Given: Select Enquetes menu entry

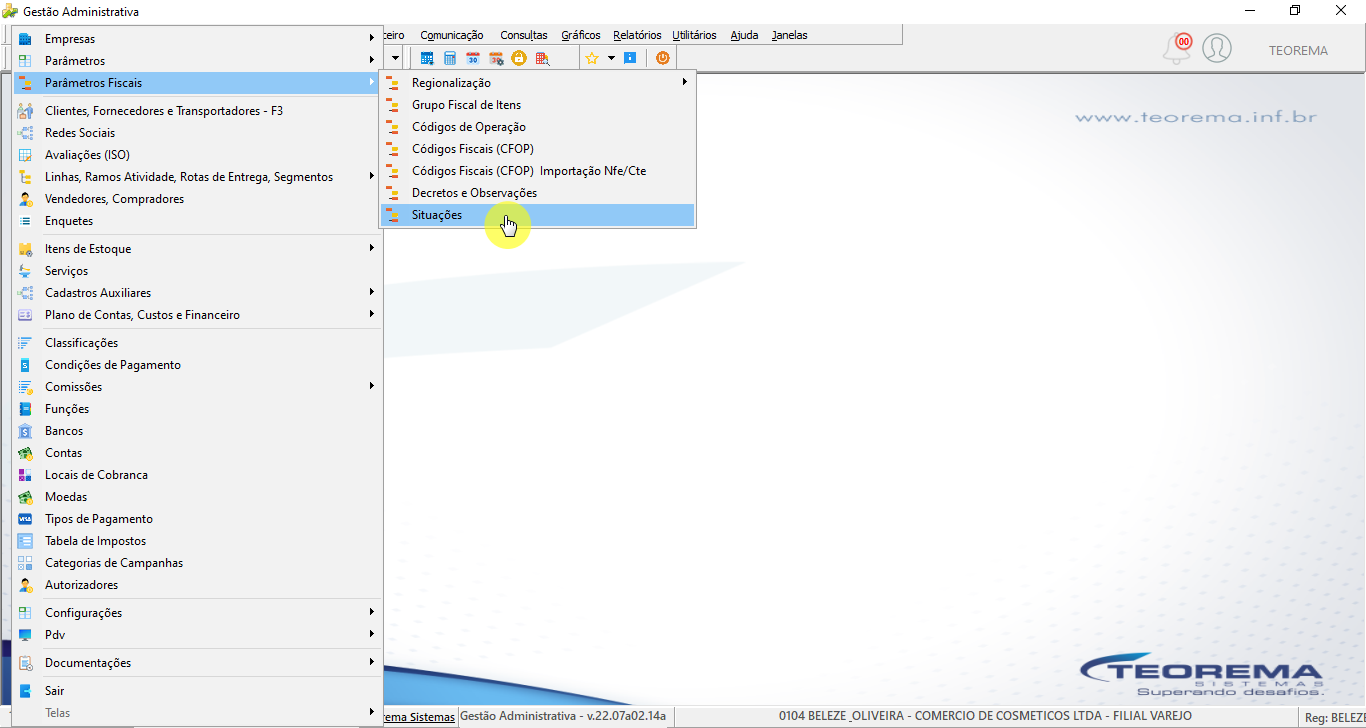Looking at the screenshot, I should [x=198, y=221].
